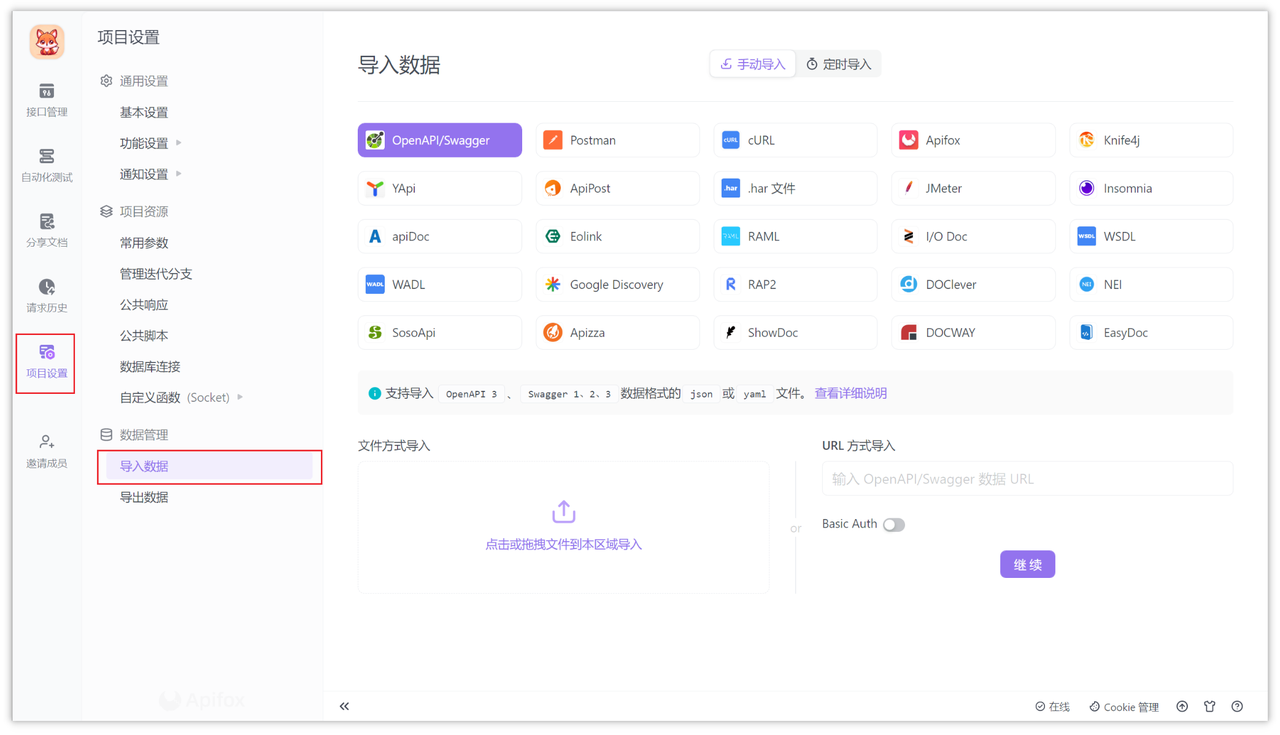1280x735 pixels.
Task: Click the help question icon in status bar
Action: 1237,707
